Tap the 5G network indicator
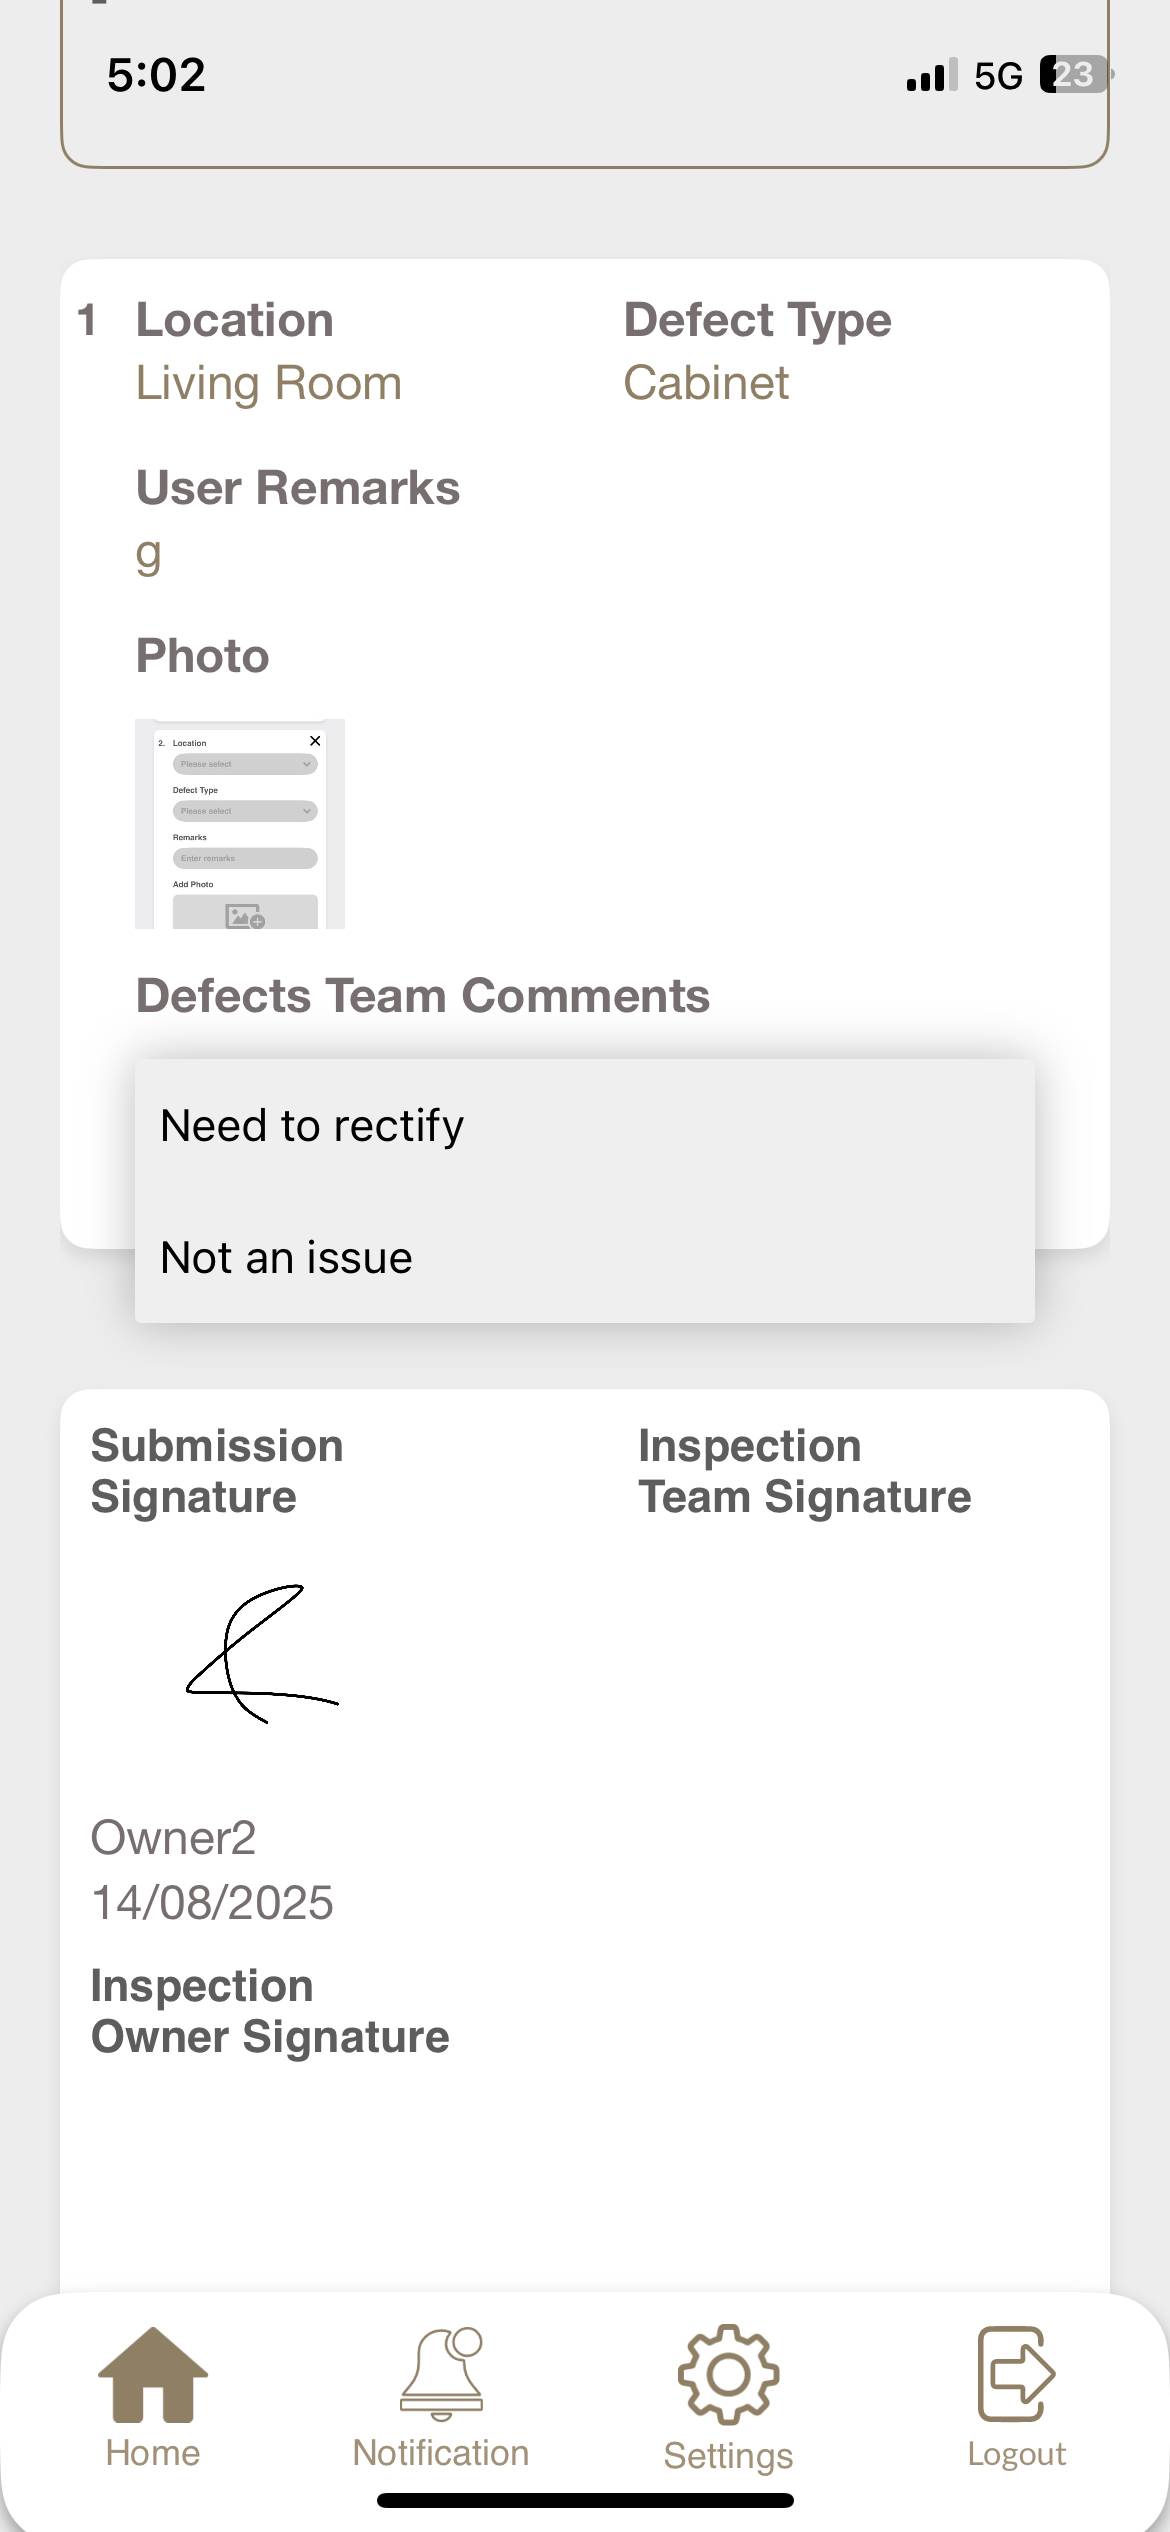The height and width of the screenshot is (2532, 1170). pyautogui.click(x=998, y=76)
